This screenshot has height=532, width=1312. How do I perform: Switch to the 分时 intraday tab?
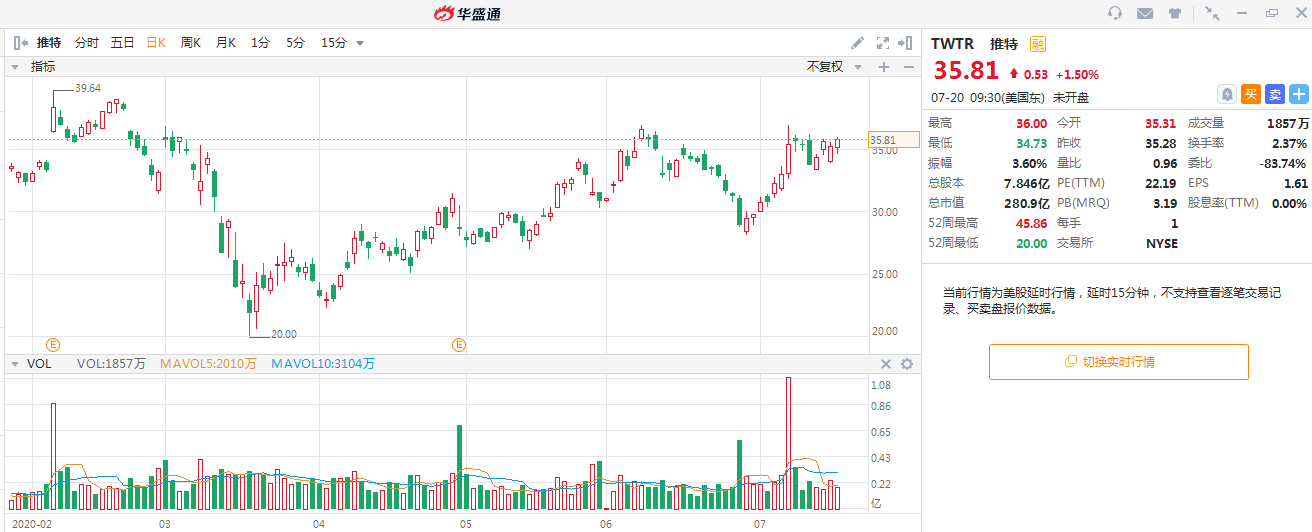[x=87, y=43]
